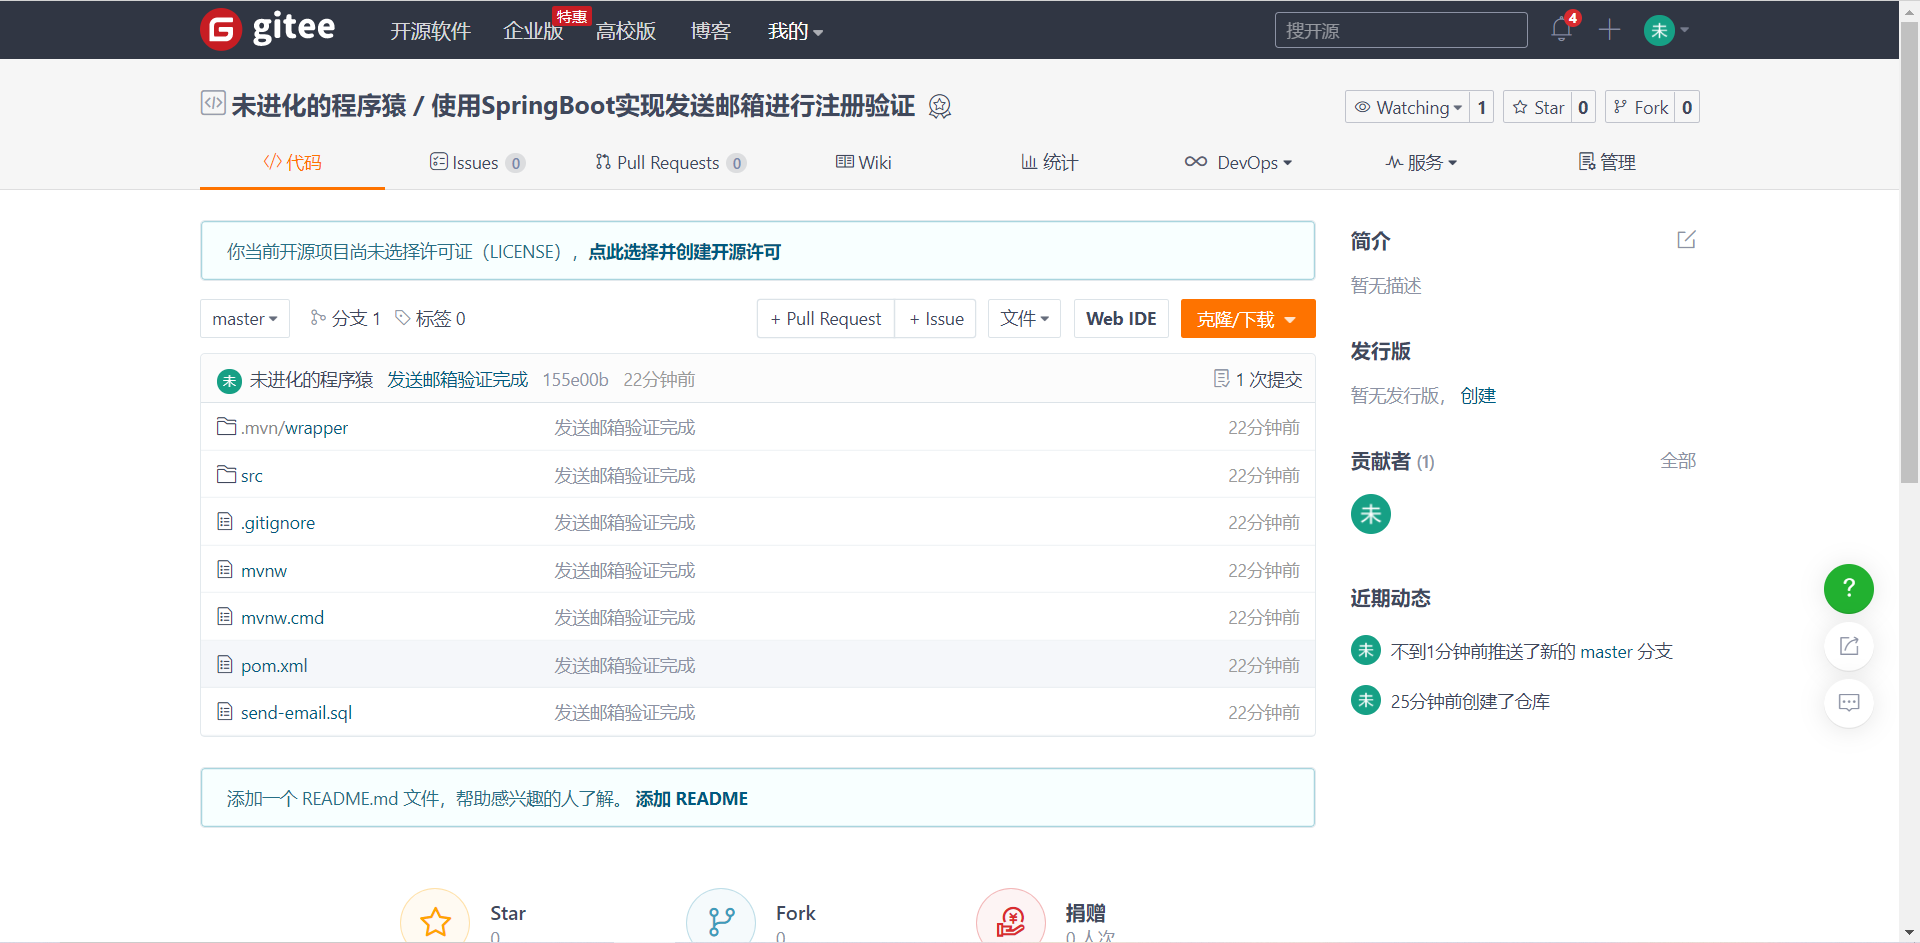The height and width of the screenshot is (943, 1920).
Task: Fork this repository
Action: [x=1641, y=107]
